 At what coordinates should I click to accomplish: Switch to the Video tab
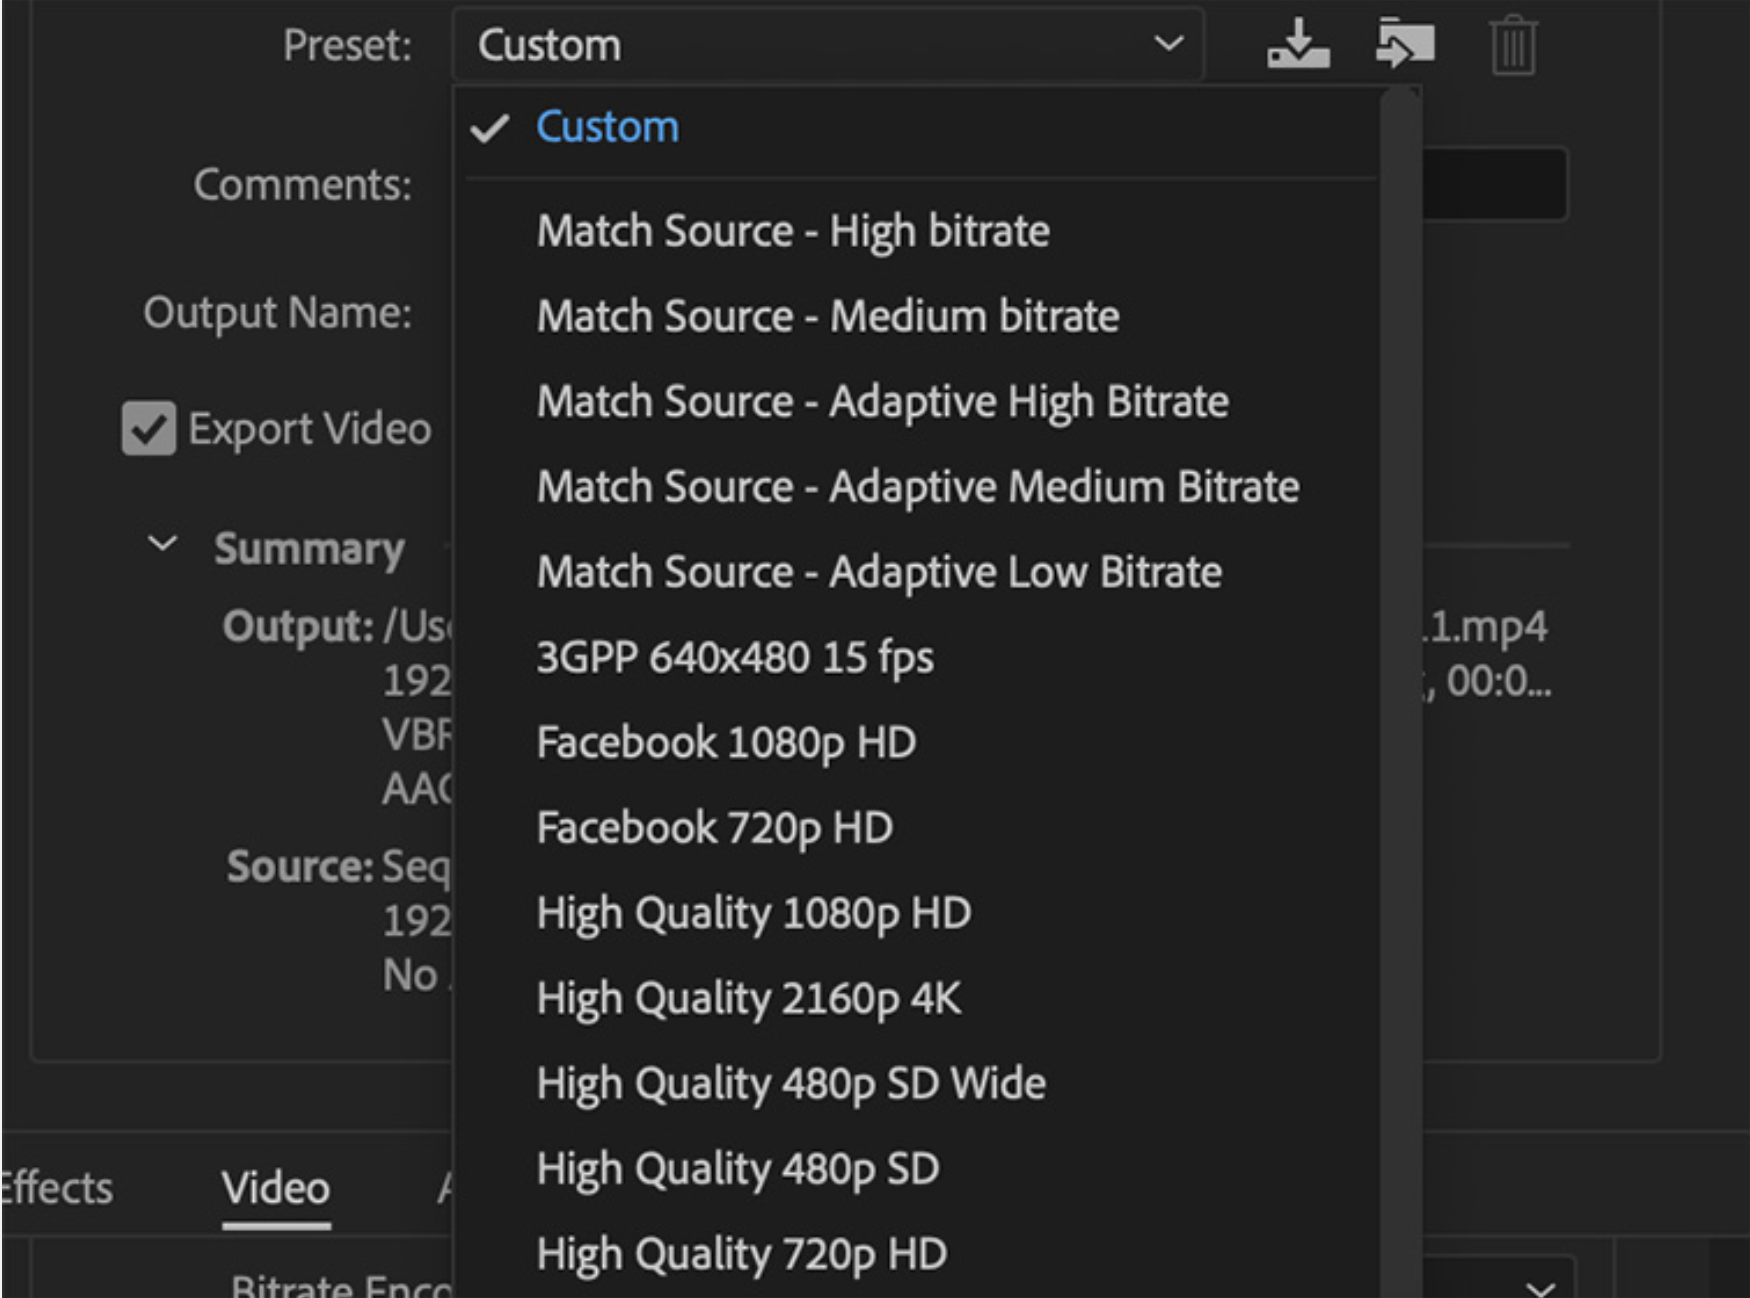(x=275, y=1188)
